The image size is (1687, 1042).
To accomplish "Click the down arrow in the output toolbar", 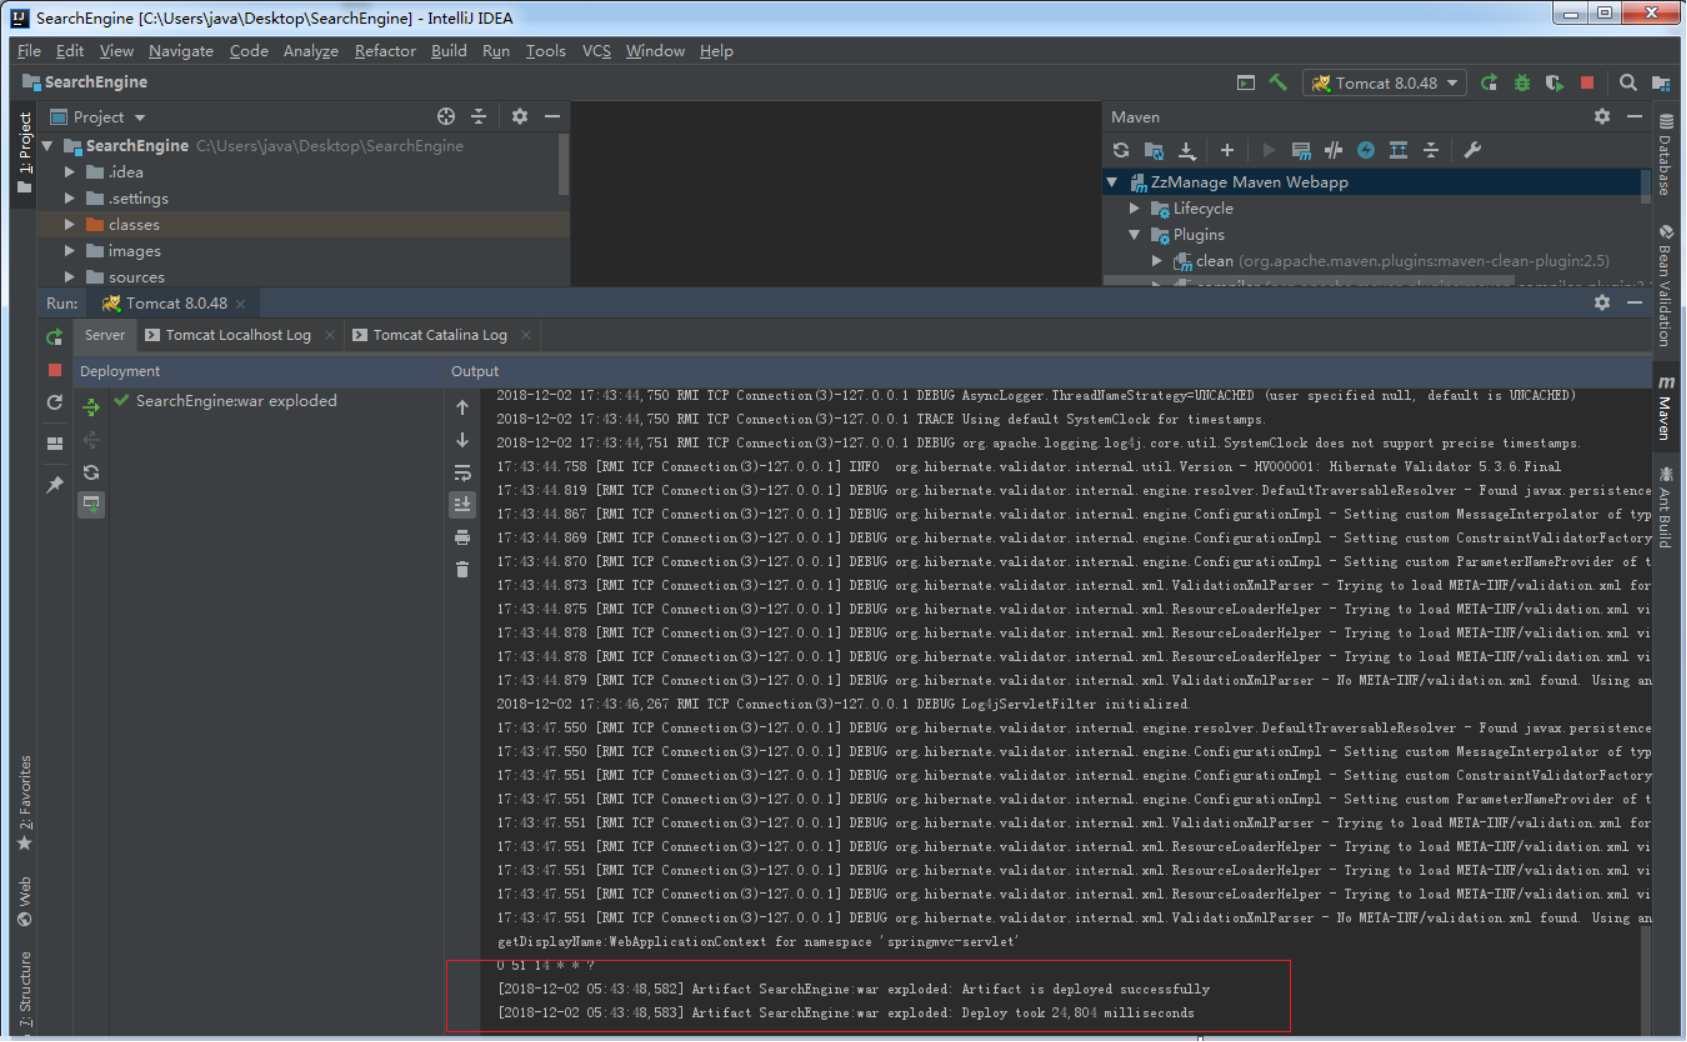I will (462, 440).
